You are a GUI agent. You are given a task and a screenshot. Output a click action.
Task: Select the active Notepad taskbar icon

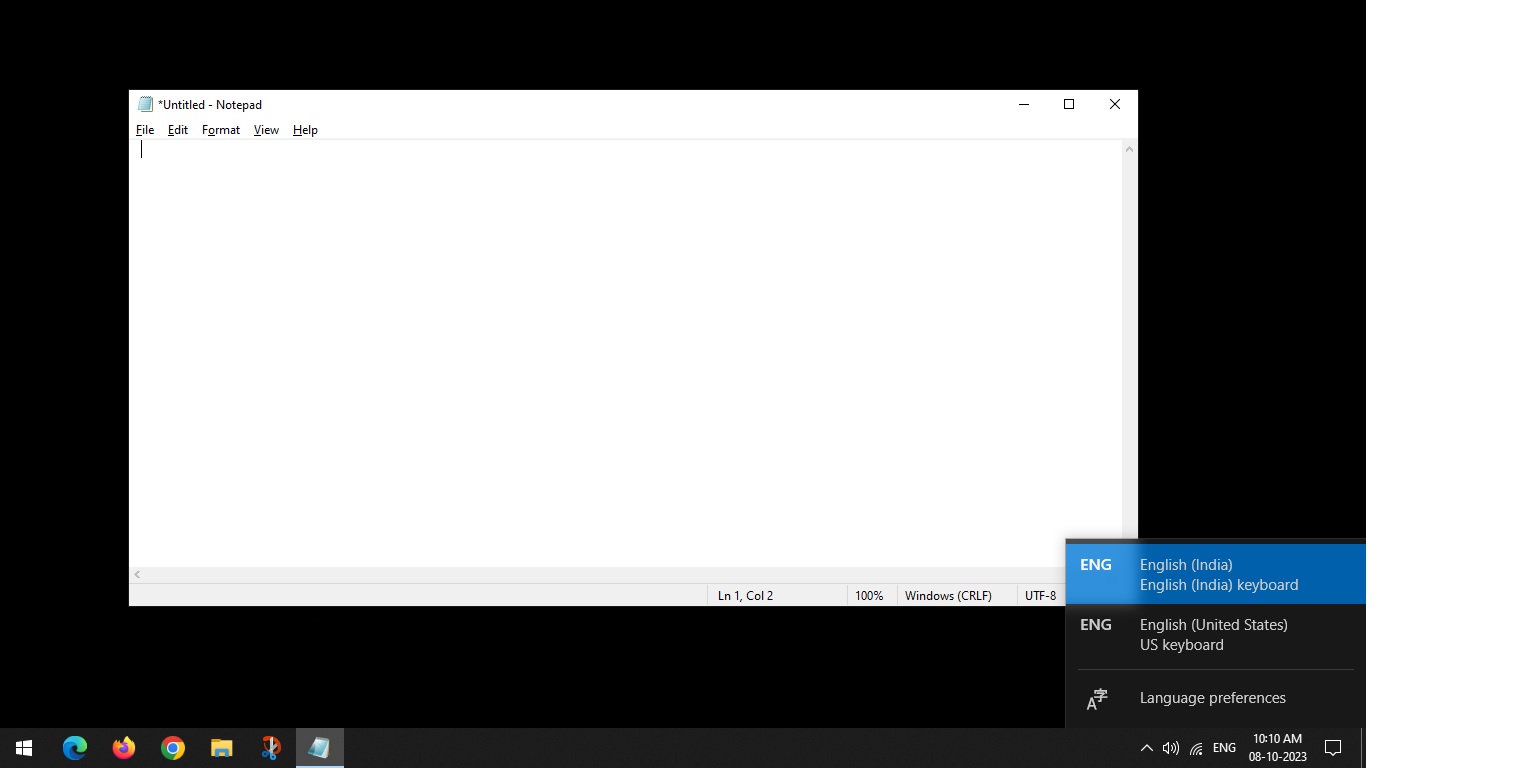click(x=319, y=747)
